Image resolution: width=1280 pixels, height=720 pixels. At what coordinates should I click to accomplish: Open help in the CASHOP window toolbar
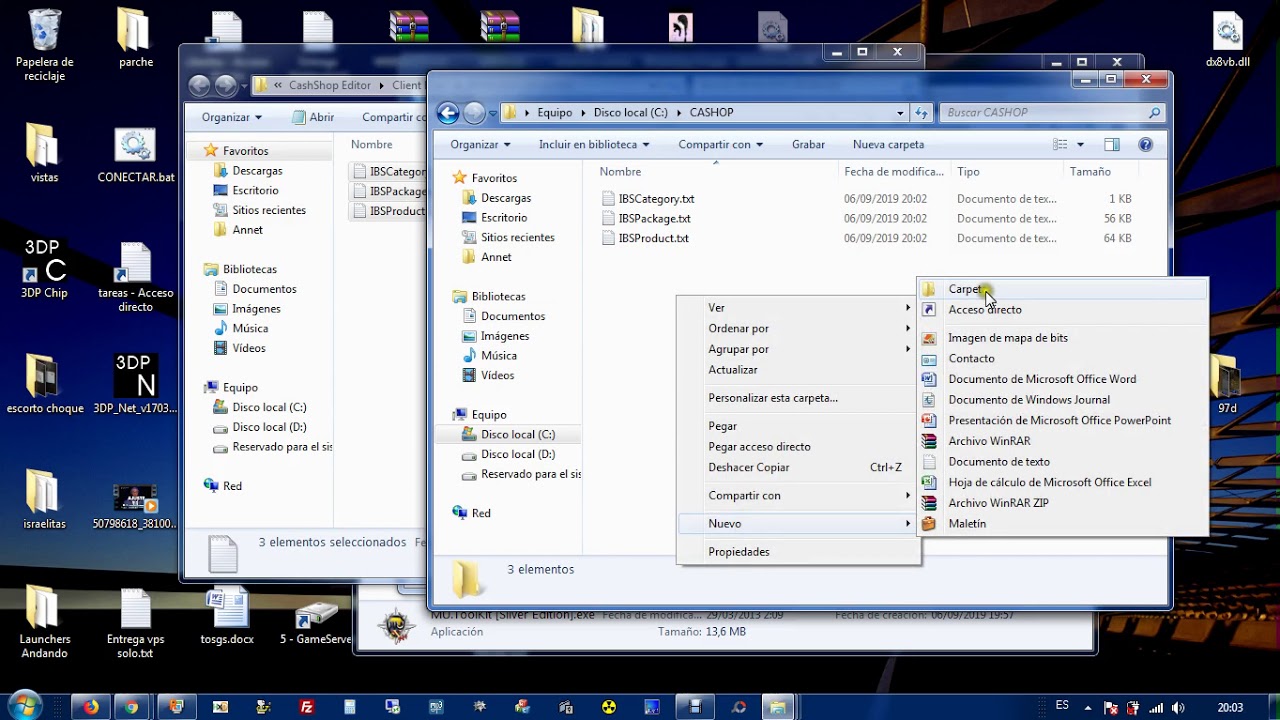[x=1146, y=145]
